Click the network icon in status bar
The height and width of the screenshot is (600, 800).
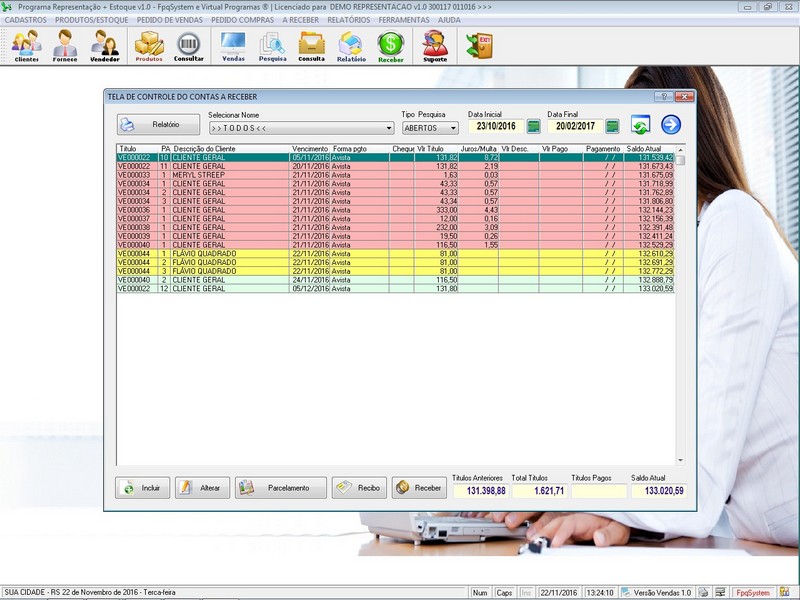[x=720, y=592]
